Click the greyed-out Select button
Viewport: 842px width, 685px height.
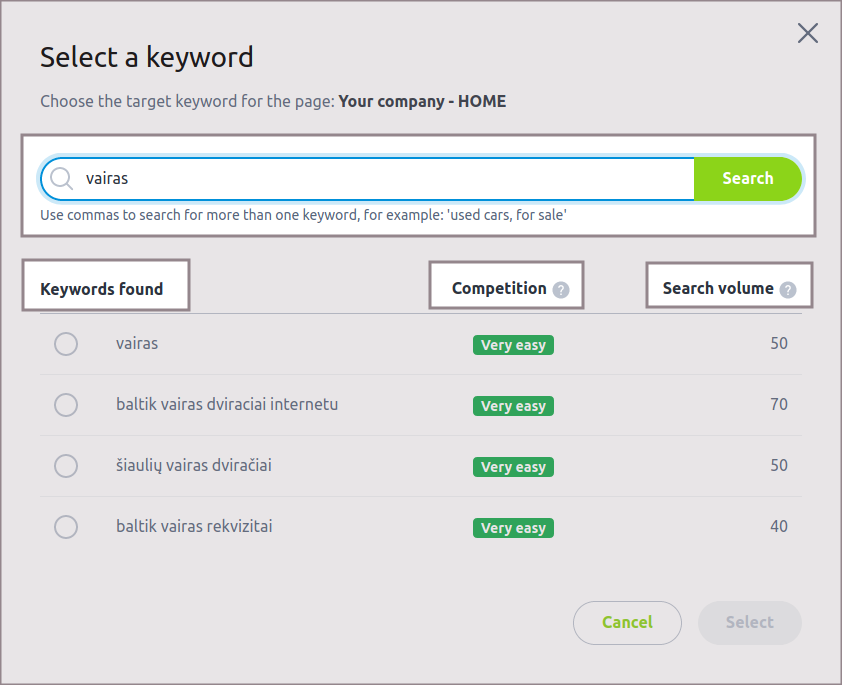click(x=749, y=622)
